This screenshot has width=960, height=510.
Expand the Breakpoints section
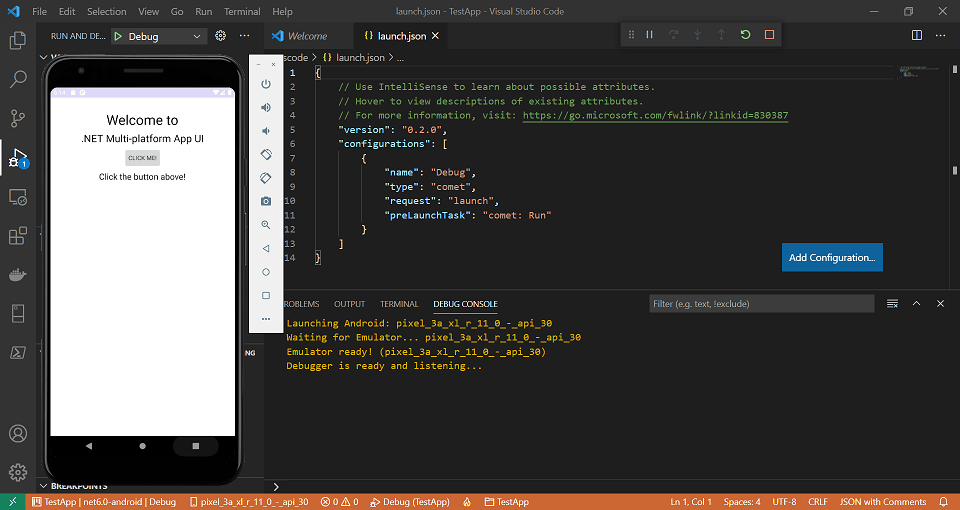point(43,486)
